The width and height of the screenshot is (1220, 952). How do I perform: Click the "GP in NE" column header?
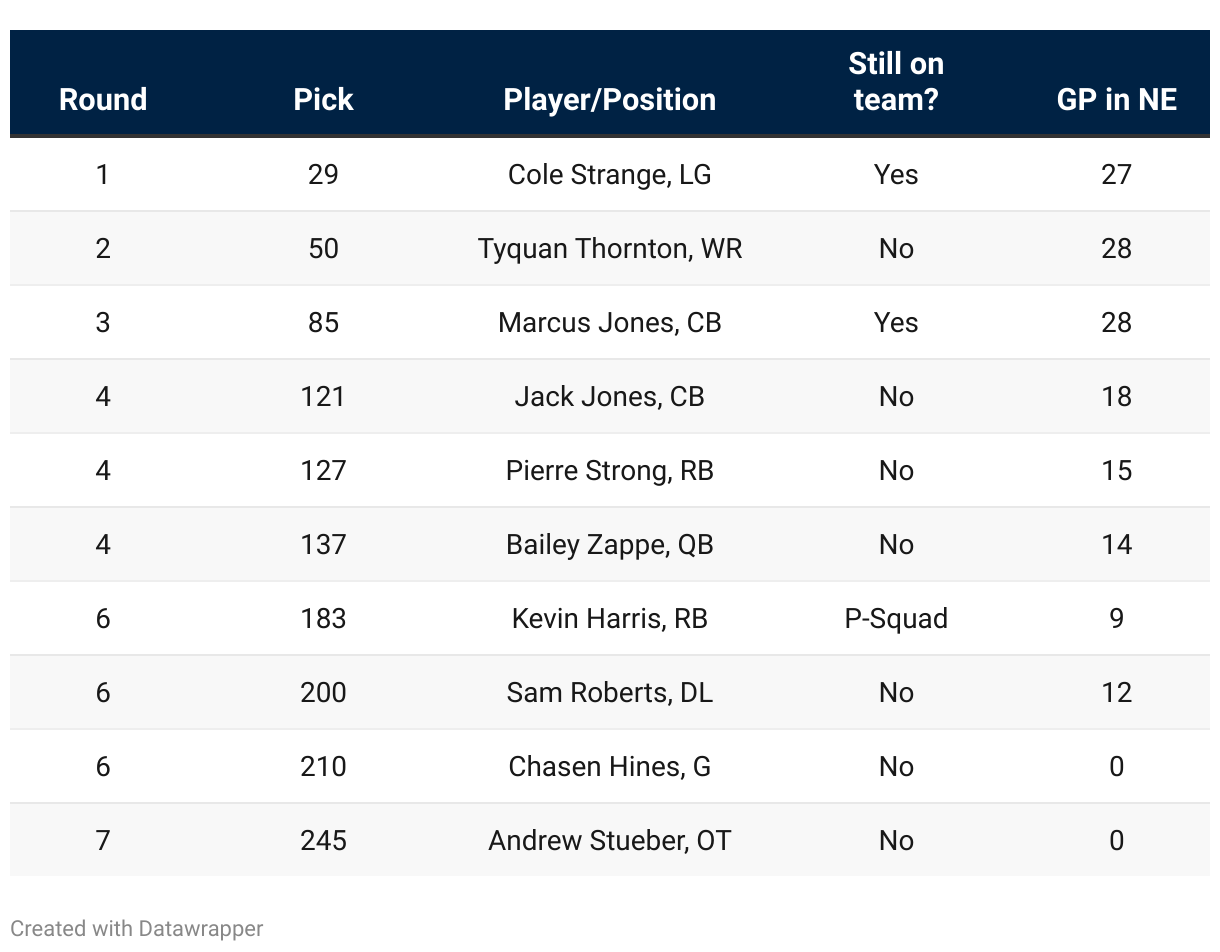pyautogui.click(x=1116, y=99)
